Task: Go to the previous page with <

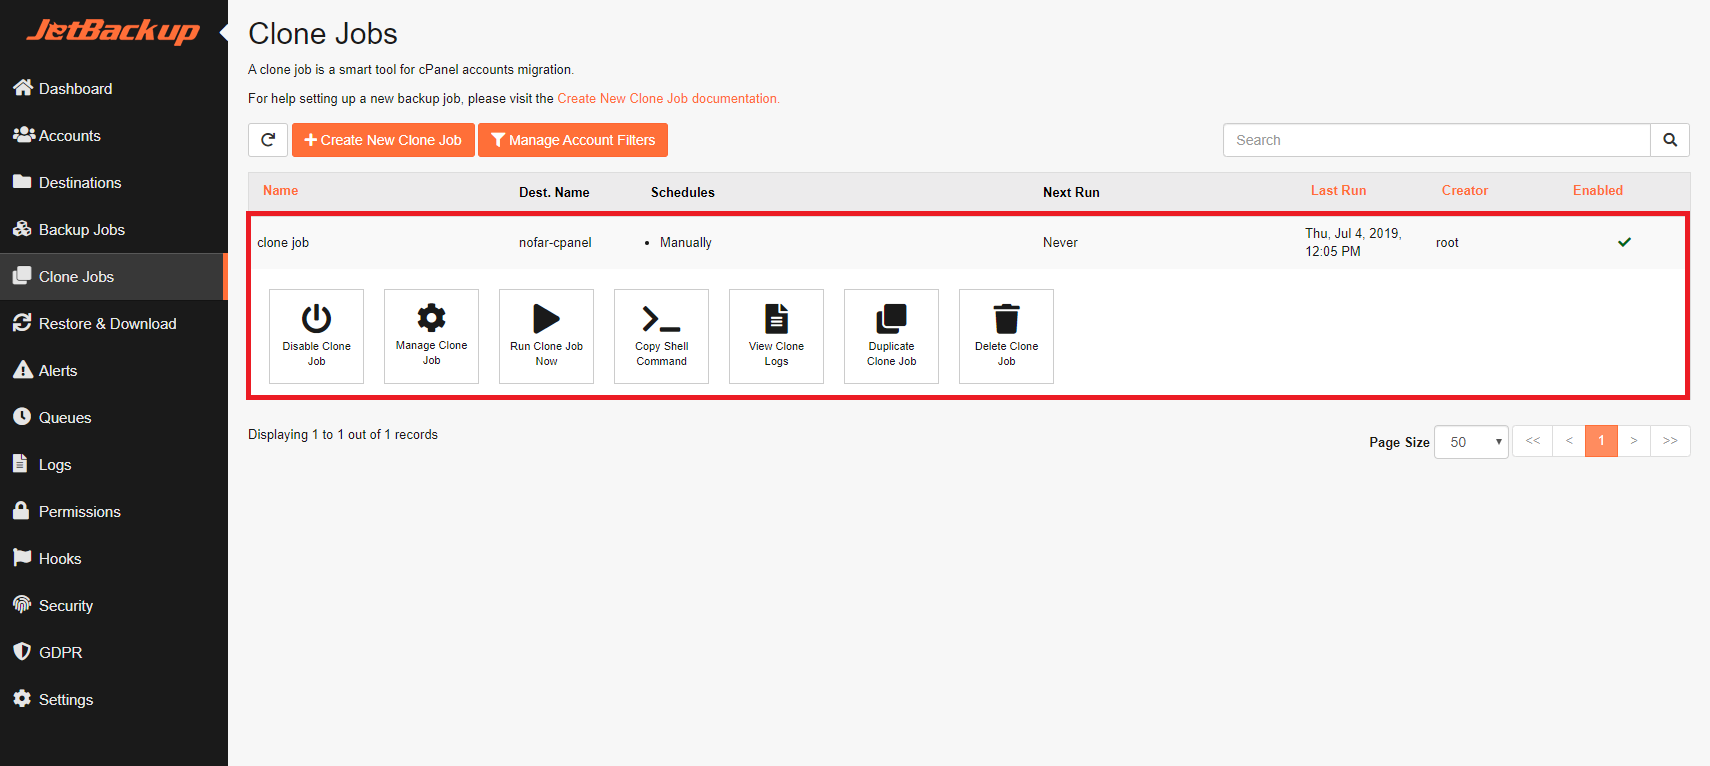Action: tap(1569, 441)
